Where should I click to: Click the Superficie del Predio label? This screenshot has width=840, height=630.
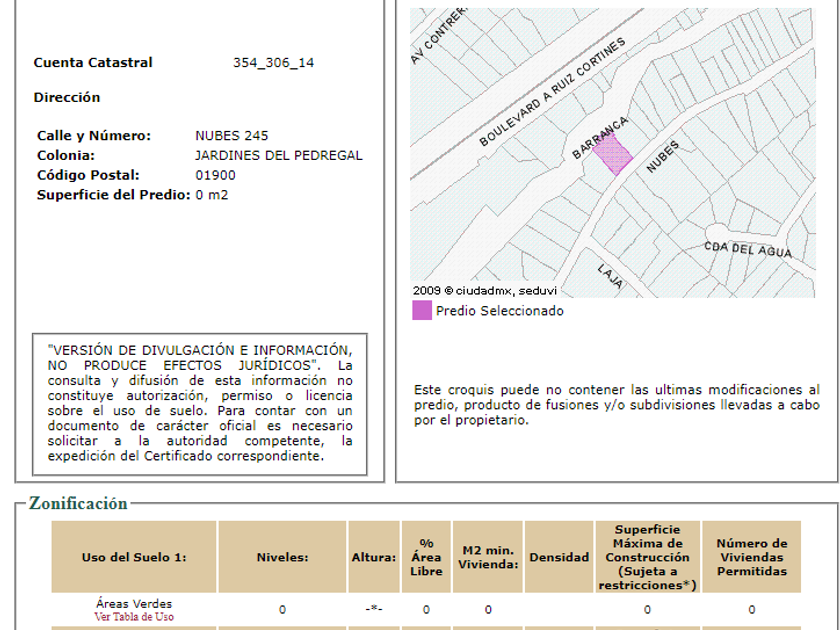(114, 195)
